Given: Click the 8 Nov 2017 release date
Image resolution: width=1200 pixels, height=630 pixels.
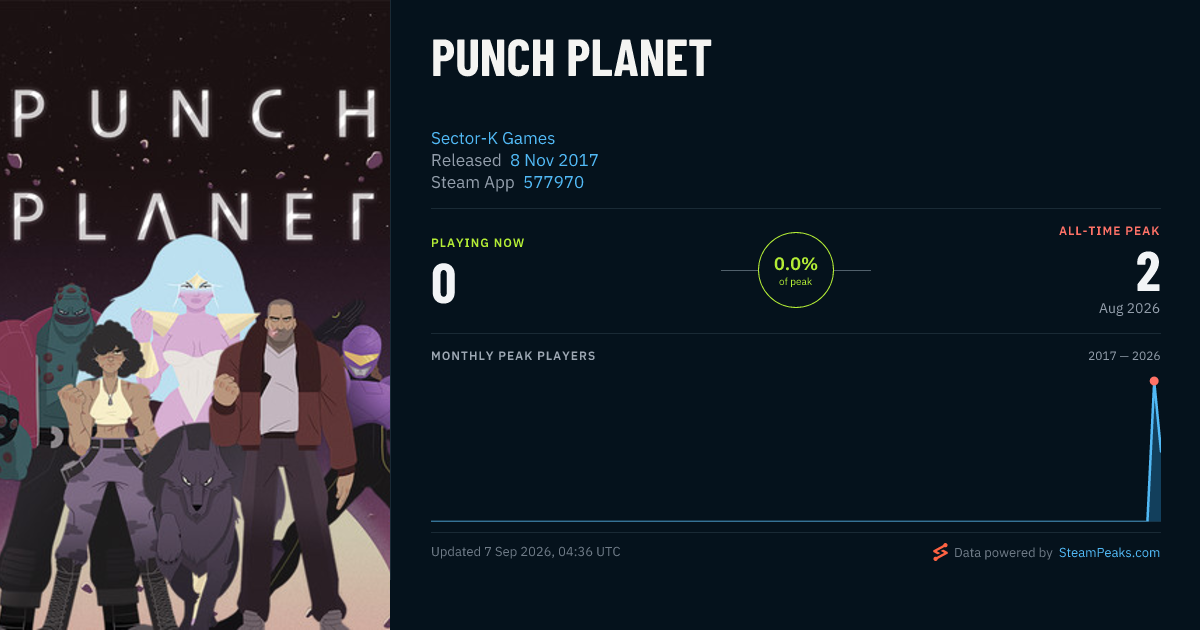Looking at the screenshot, I should pos(554,160).
